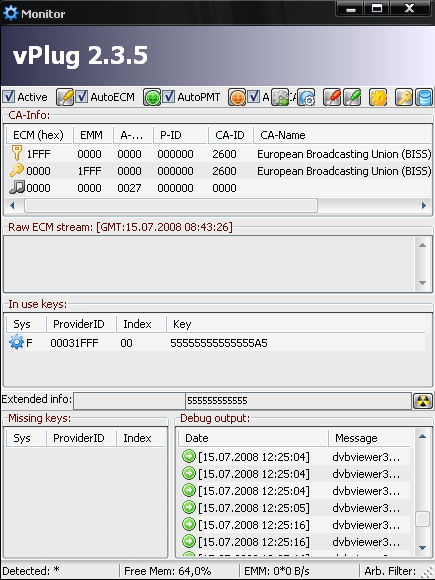Image resolution: width=435 pixels, height=580 pixels.
Task: Select debug entry [15.07.2008 12:25:05]
Action: 254,508
